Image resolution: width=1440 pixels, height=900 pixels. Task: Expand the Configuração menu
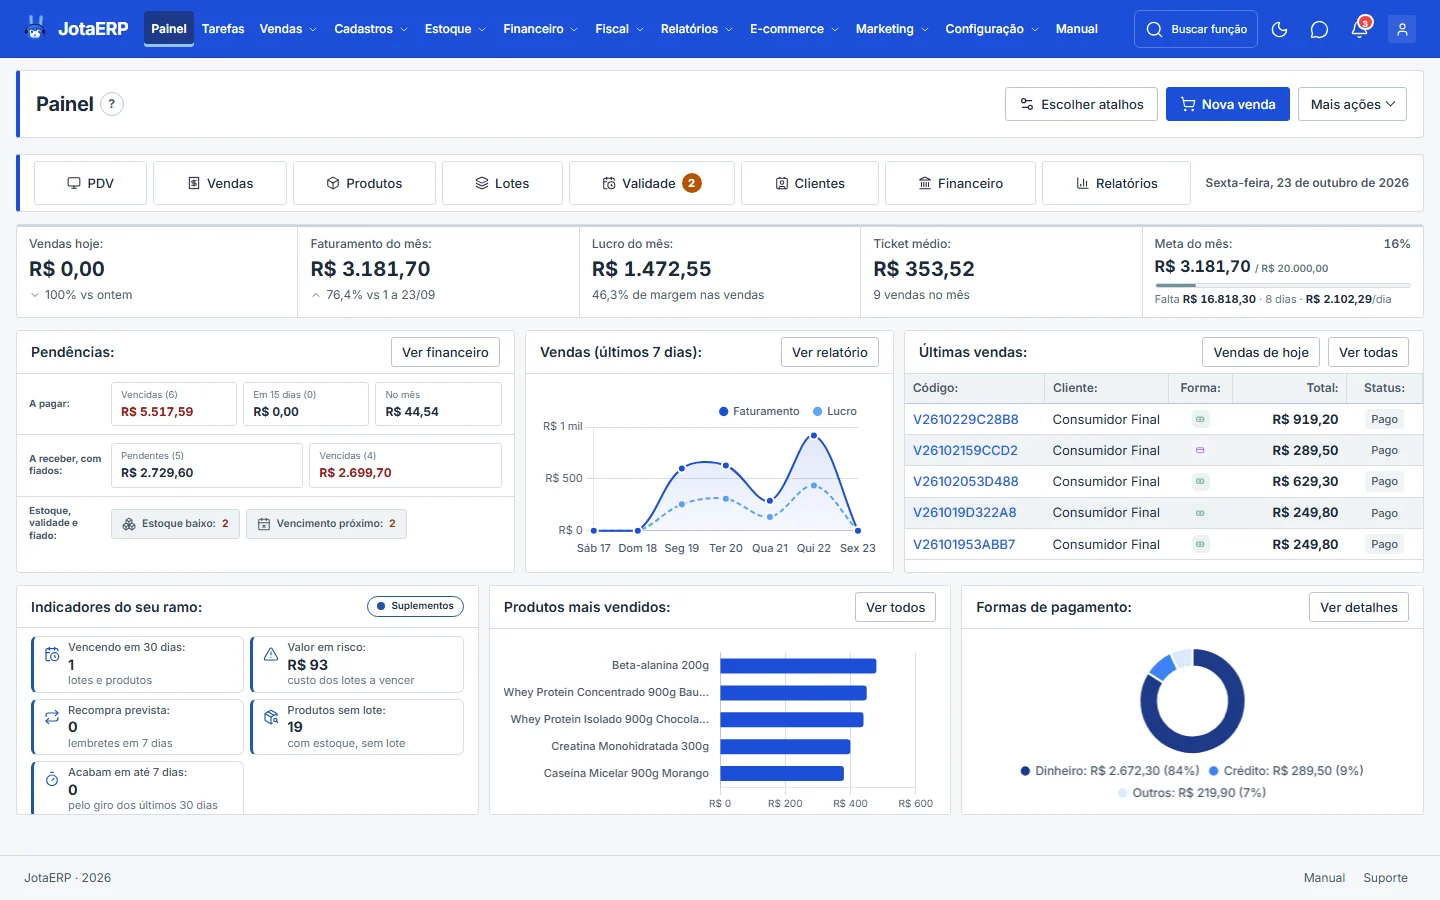[x=992, y=29]
